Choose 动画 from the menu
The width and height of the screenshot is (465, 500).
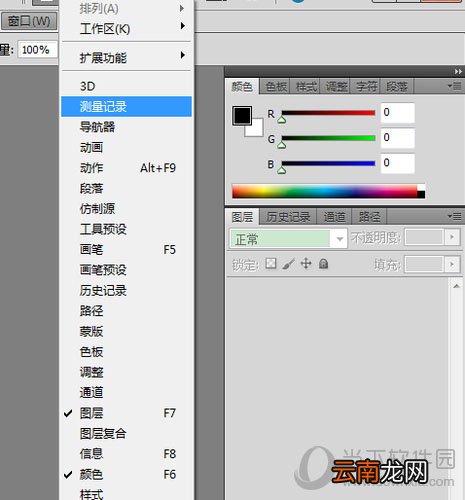(126, 147)
